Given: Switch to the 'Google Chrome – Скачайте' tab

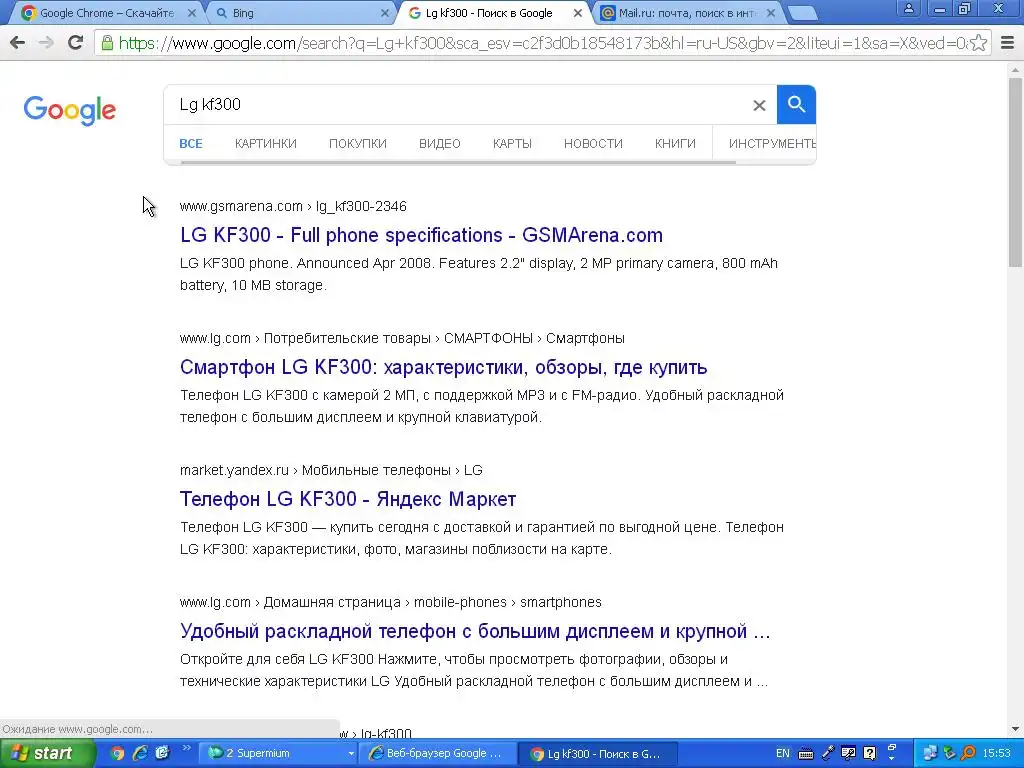Looking at the screenshot, I should pos(106,13).
